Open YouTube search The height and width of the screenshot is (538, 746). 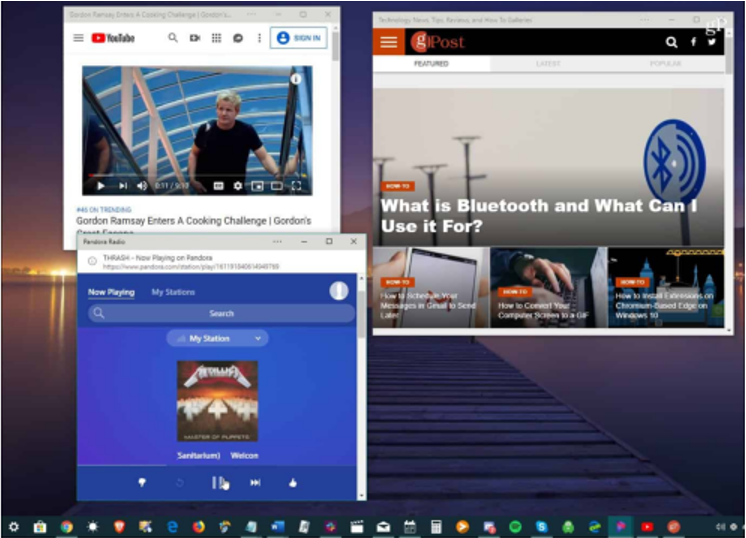(x=173, y=38)
